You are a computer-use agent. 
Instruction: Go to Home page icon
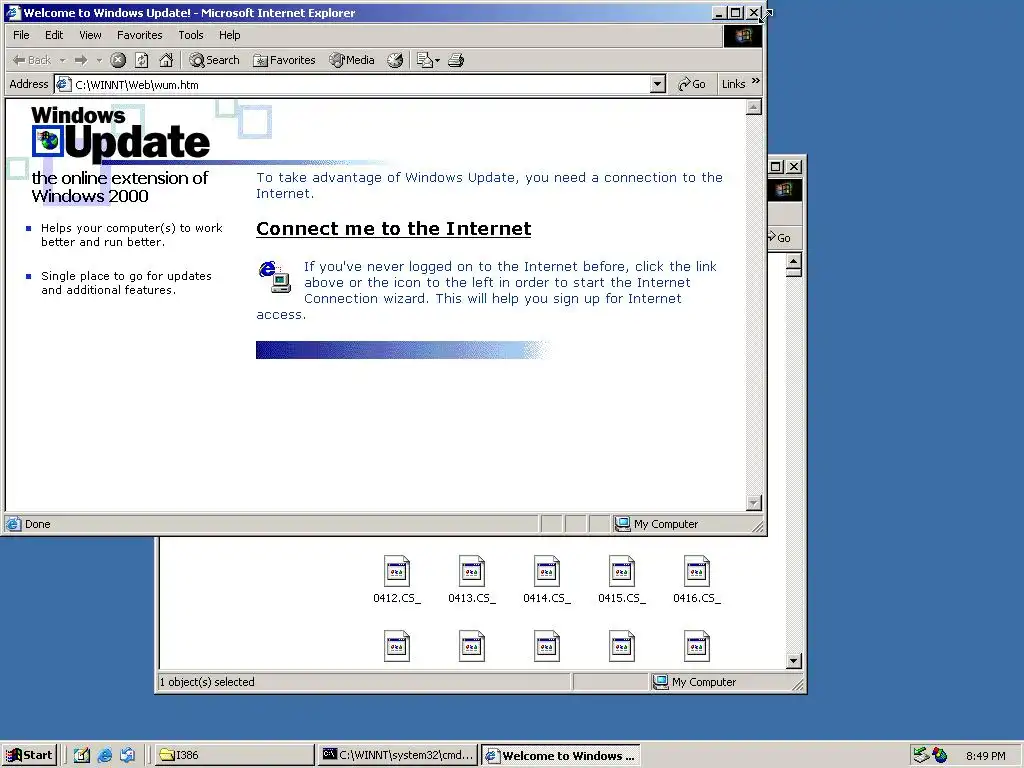[x=167, y=60]
